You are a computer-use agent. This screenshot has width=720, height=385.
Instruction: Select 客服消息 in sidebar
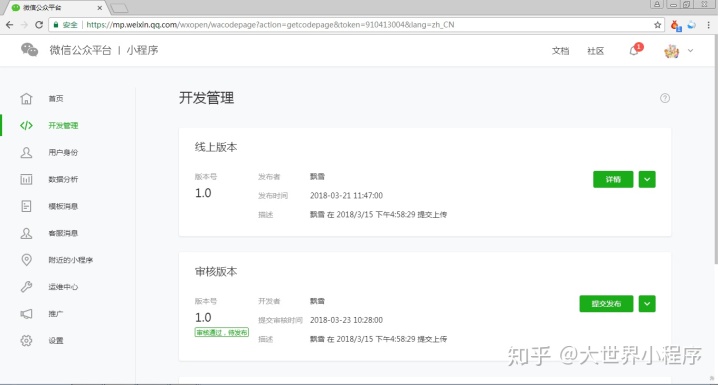63,233
